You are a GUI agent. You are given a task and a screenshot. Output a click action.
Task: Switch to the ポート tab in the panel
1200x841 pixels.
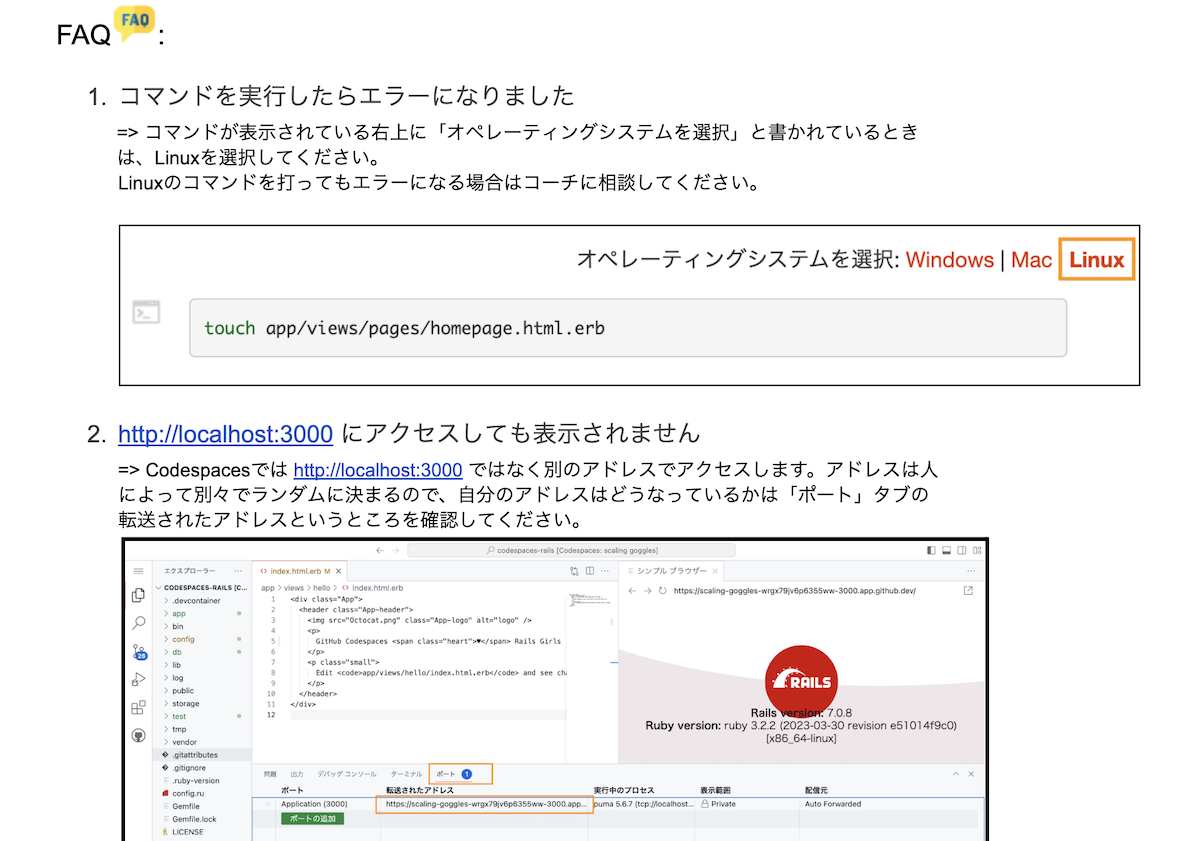(x=446, y=774)
